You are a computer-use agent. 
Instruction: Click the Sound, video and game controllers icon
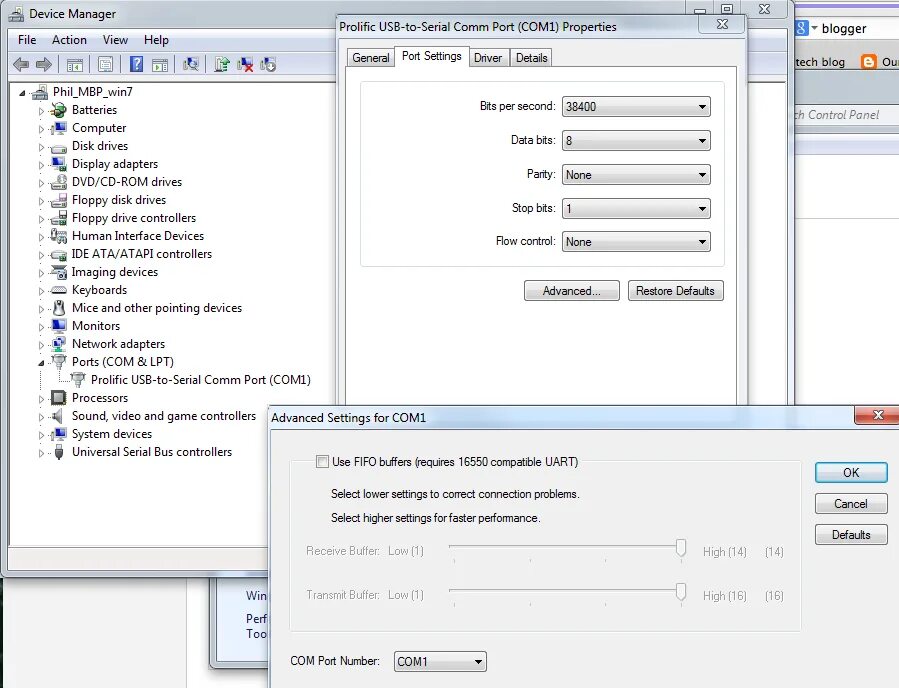(57, 416)
